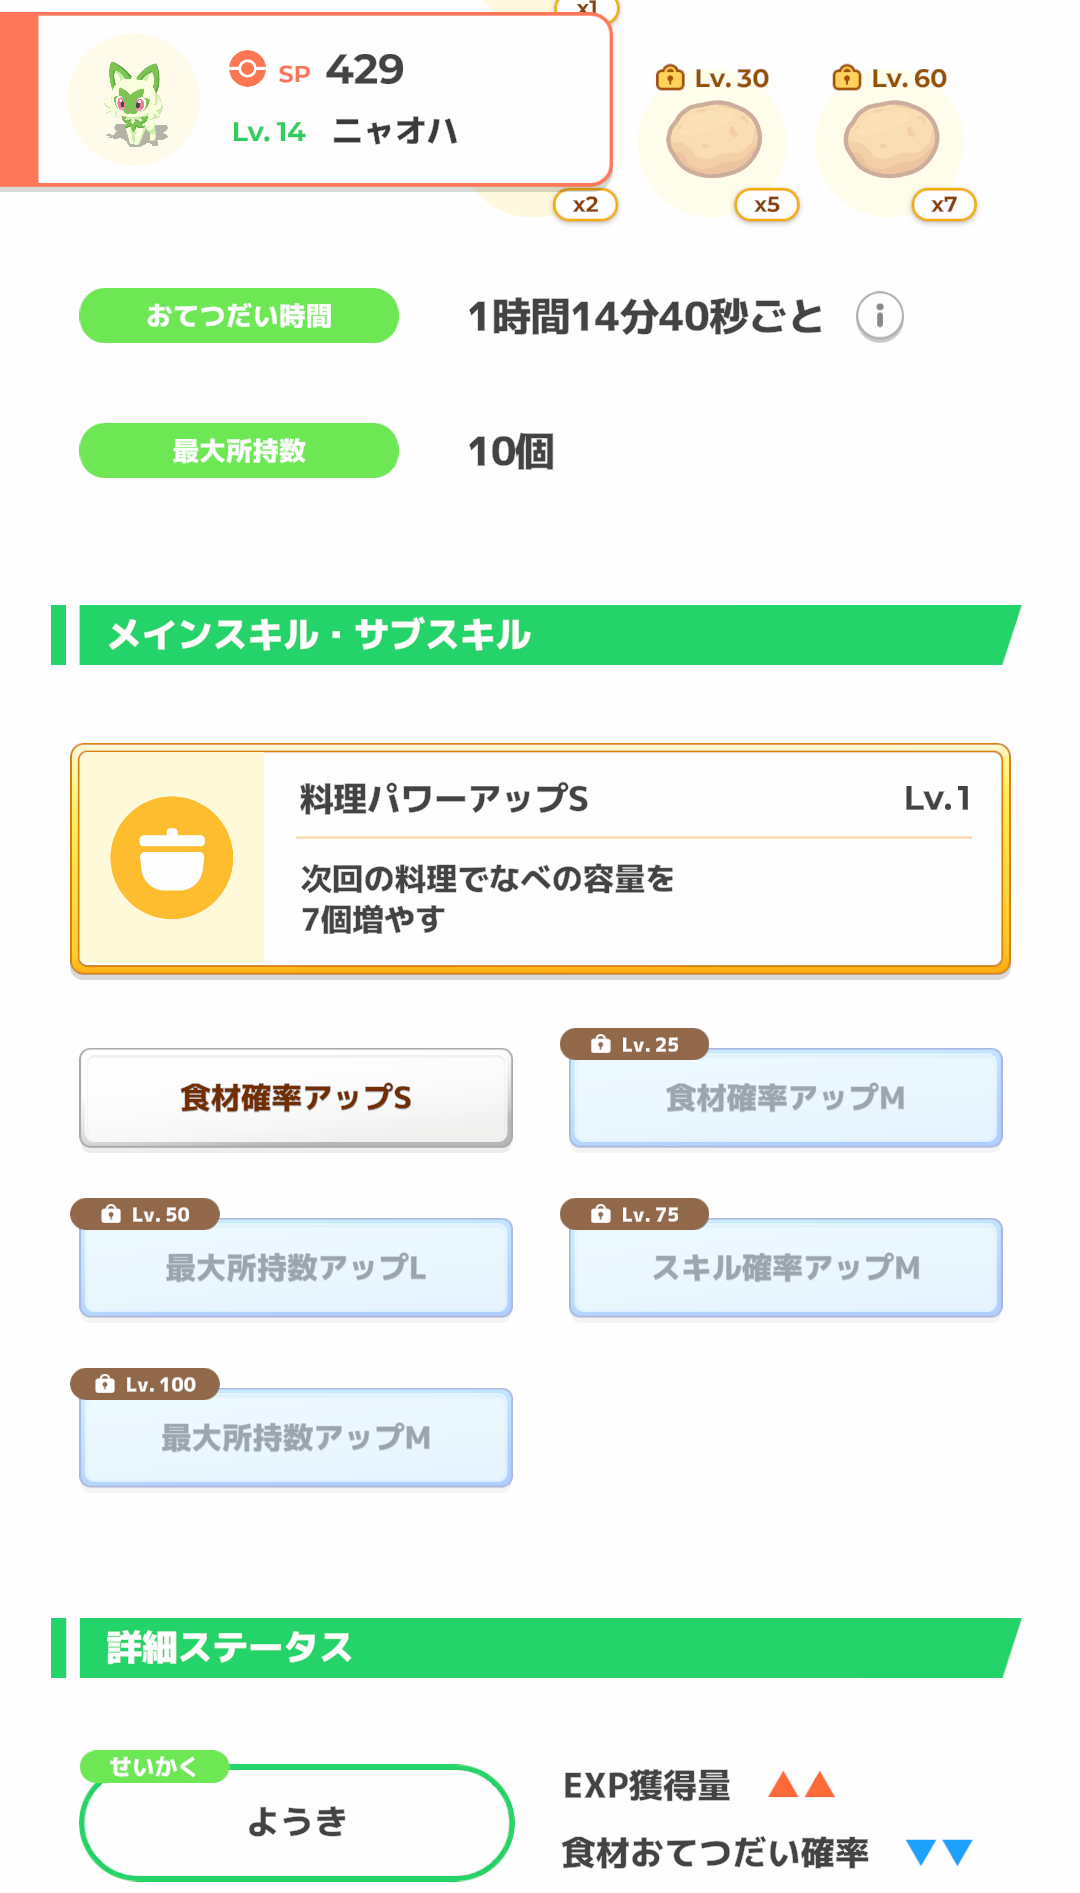The width and height of the screenshot is (1080, 1893).
Task: Tap the 最大所持数 green label
Action: click(x=239, y=451)
